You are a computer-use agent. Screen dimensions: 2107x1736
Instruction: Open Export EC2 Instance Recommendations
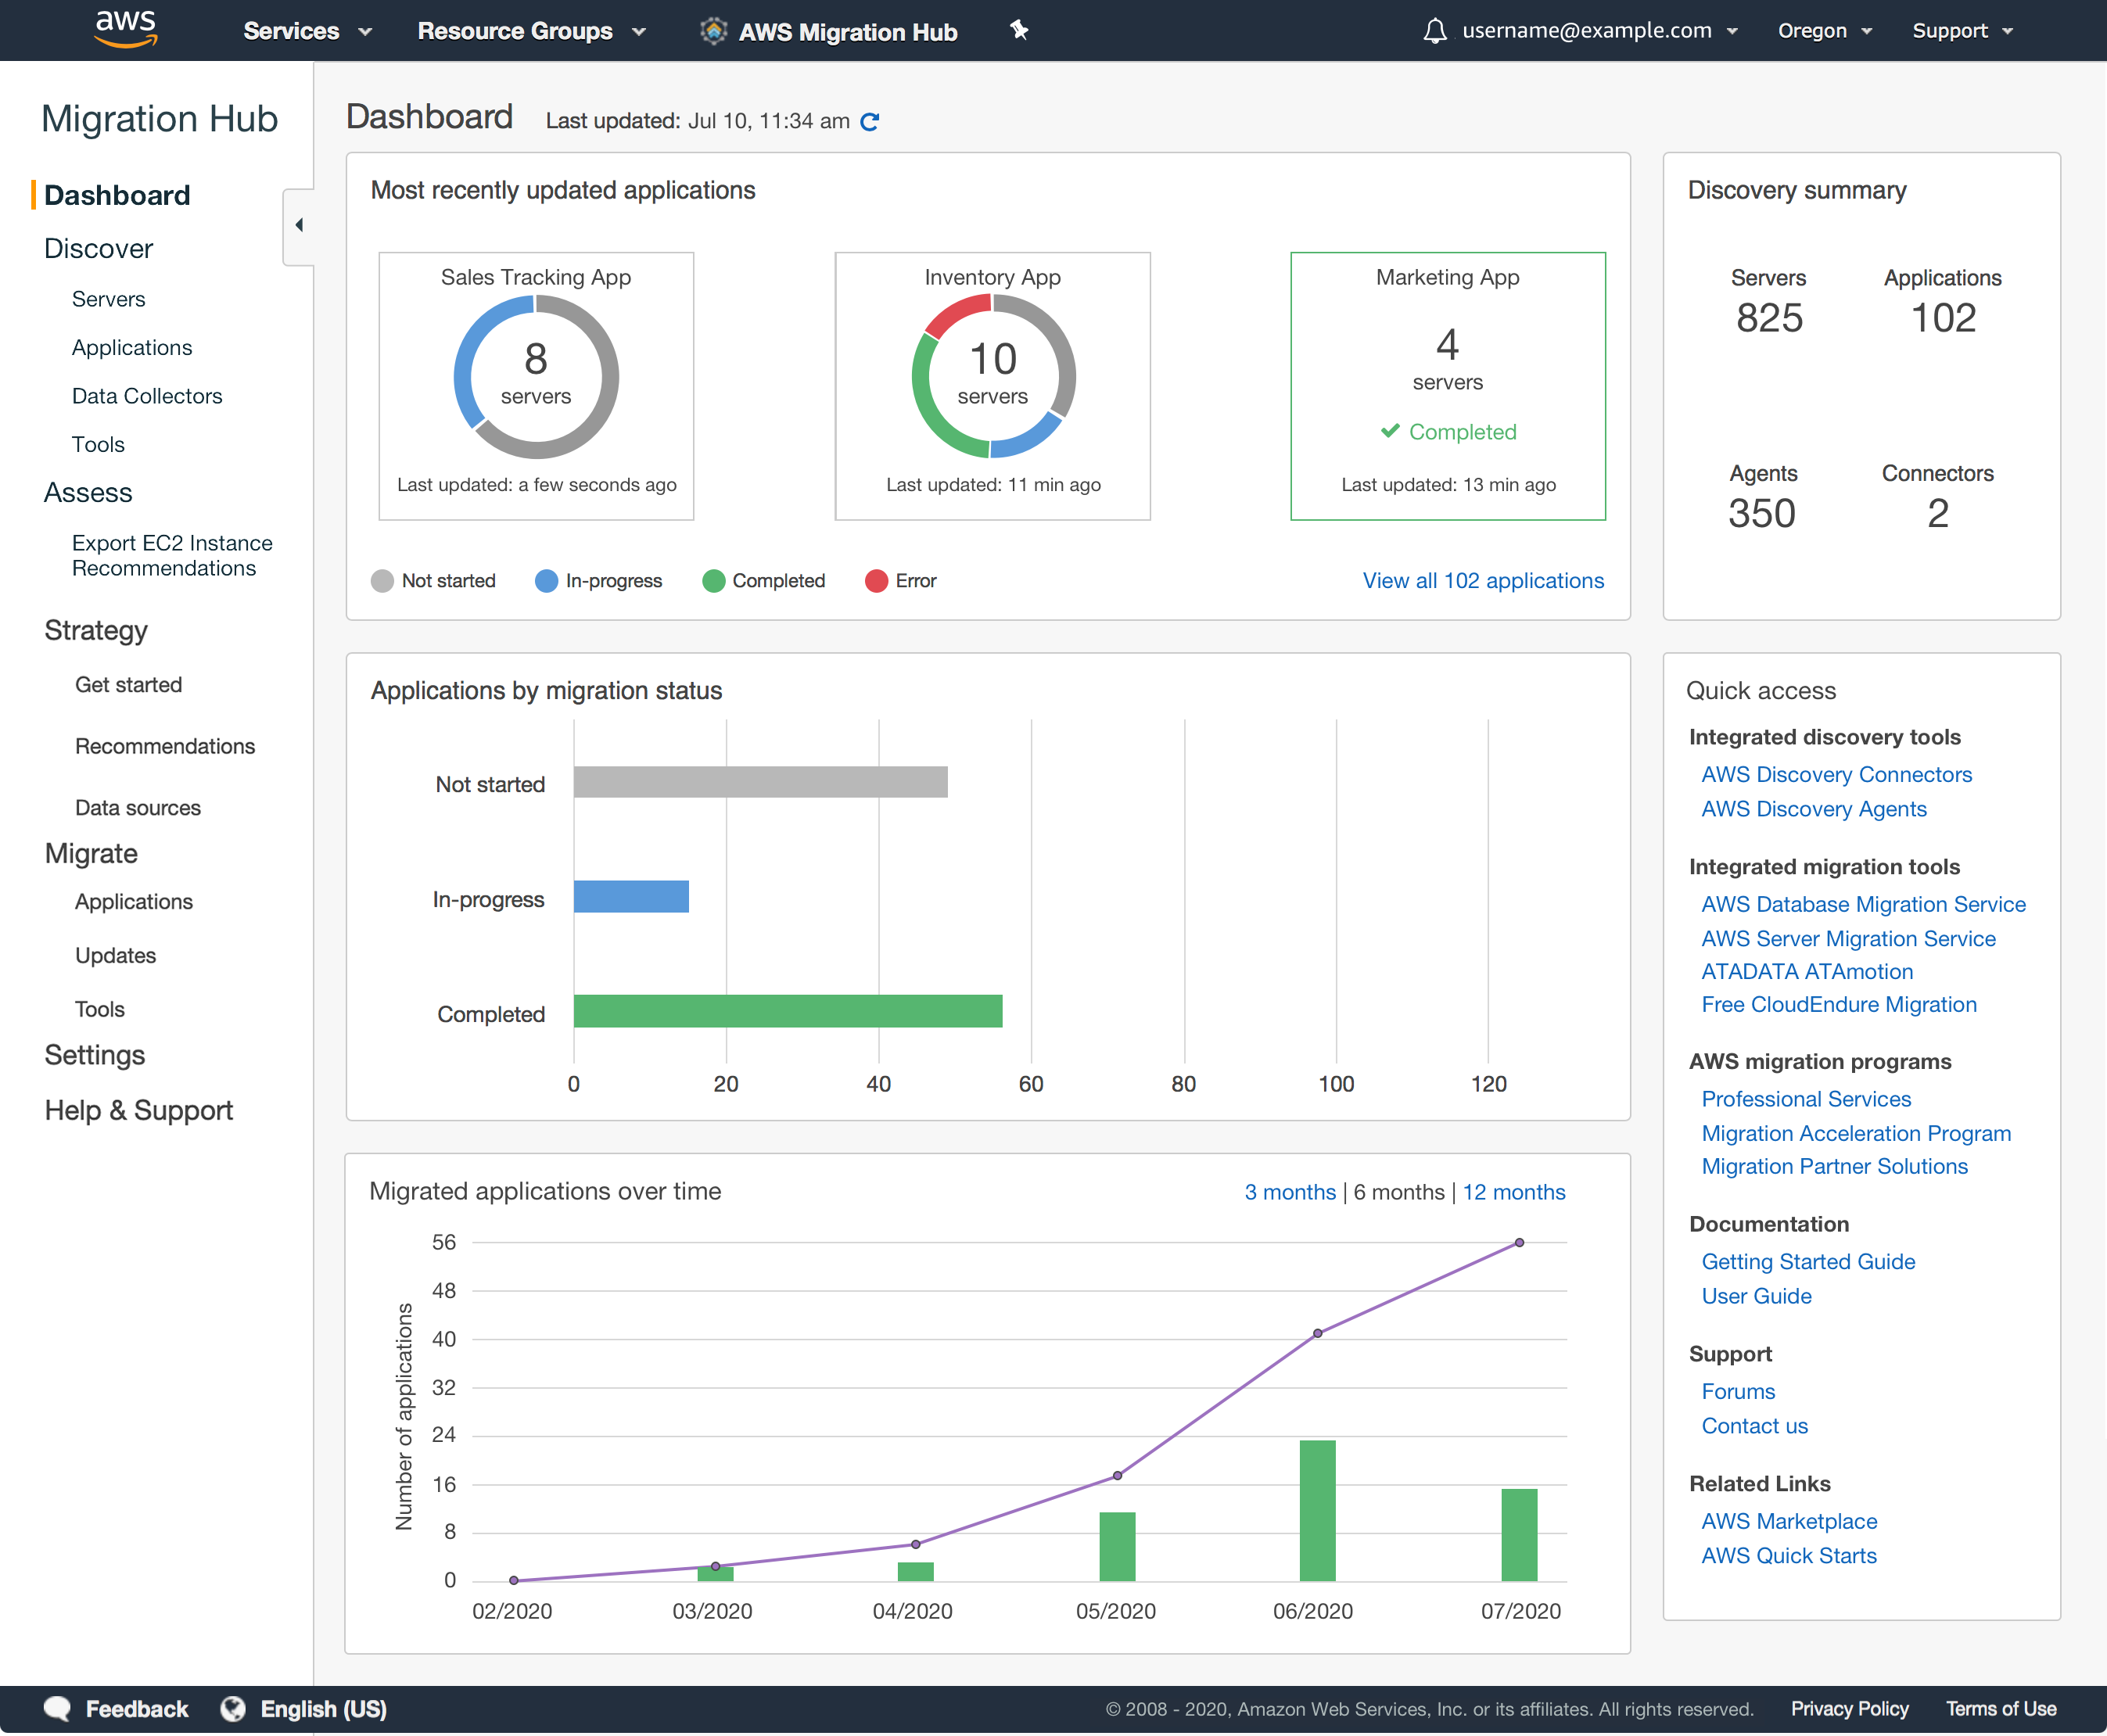pyautogui.click(x=172, y=555)
